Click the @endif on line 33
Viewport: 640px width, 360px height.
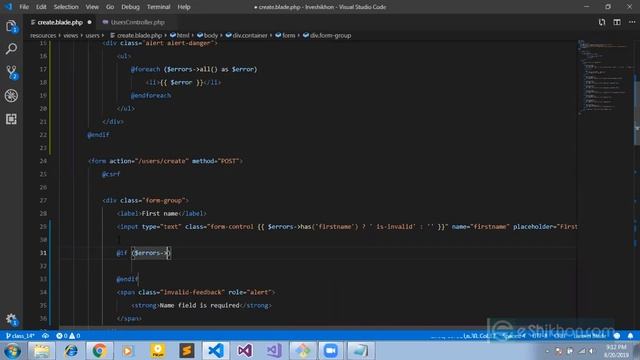tap(127, 279)
